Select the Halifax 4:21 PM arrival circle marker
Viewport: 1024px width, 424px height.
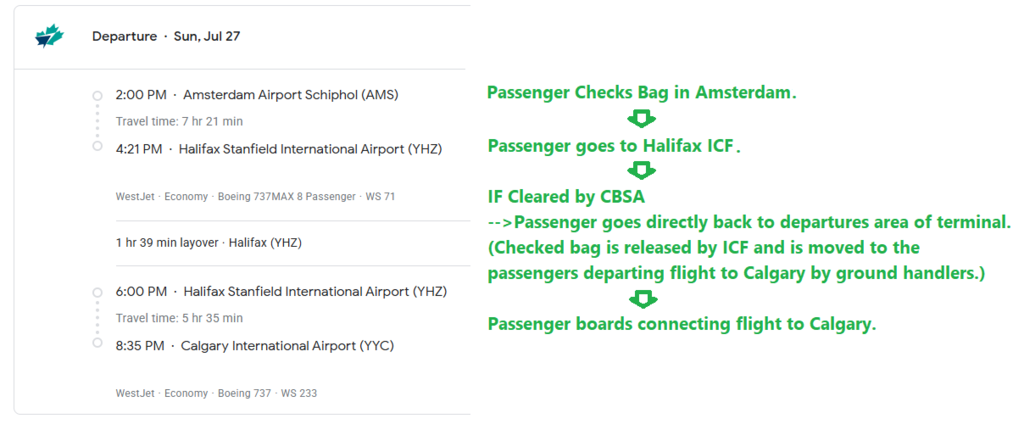pos(97,146)
